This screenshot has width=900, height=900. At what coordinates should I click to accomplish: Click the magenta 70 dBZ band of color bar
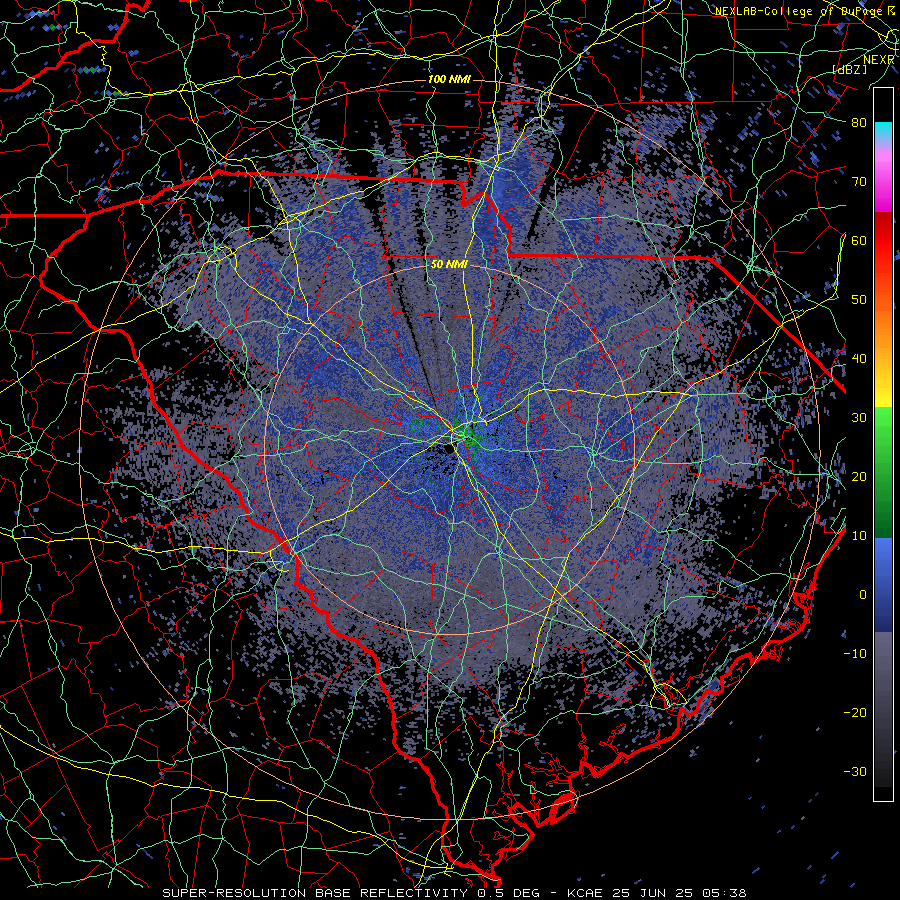(883, 181)
